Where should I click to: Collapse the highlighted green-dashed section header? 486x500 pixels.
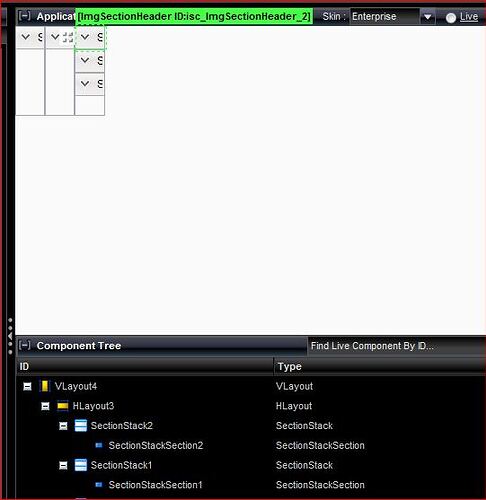click(x=85, y=37)
